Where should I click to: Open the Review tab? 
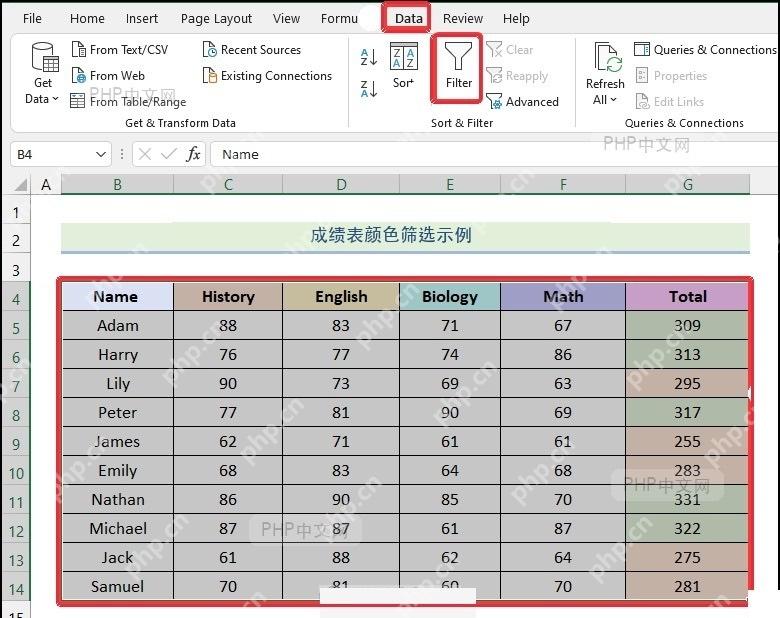[x=463, y=18]
